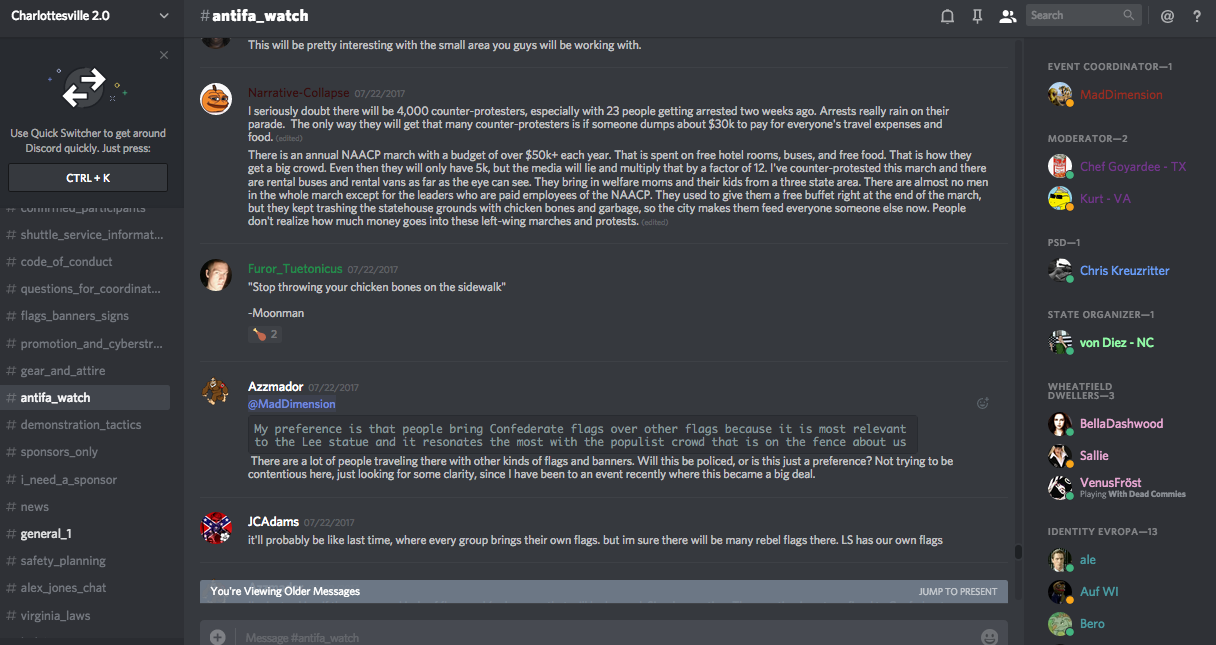Click the @MadDimension mention link
1216x645 pixels.
click(291, 404)
